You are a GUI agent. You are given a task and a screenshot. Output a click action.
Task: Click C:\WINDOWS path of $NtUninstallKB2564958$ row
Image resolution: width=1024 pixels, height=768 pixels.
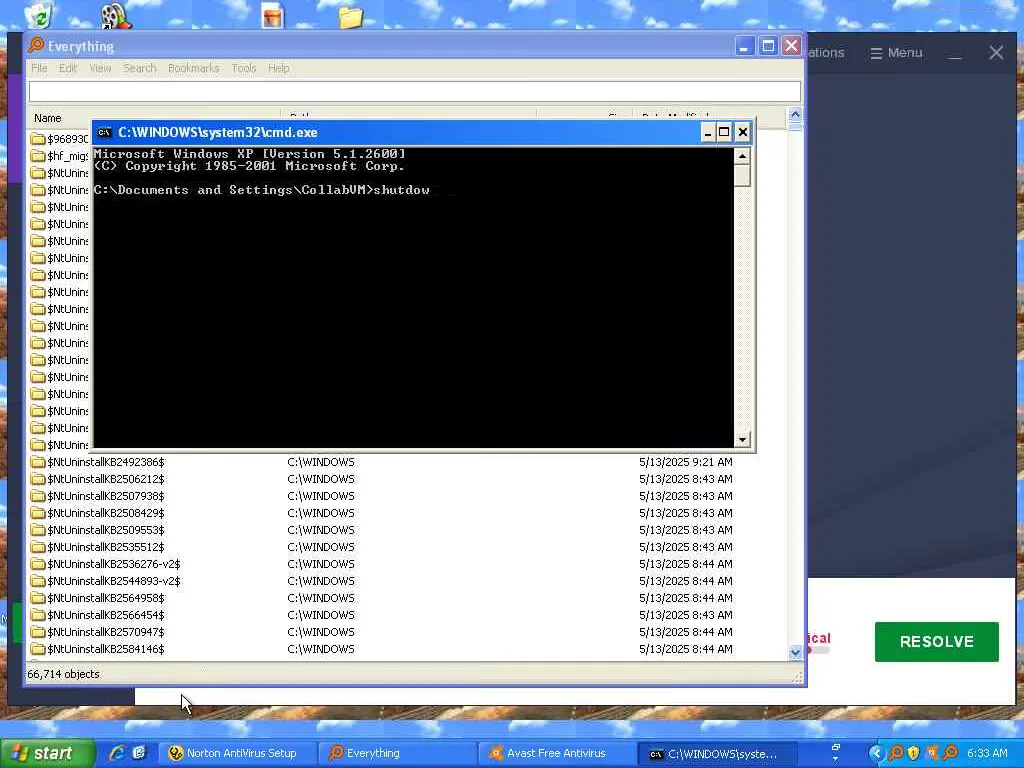tap(321, 598)
